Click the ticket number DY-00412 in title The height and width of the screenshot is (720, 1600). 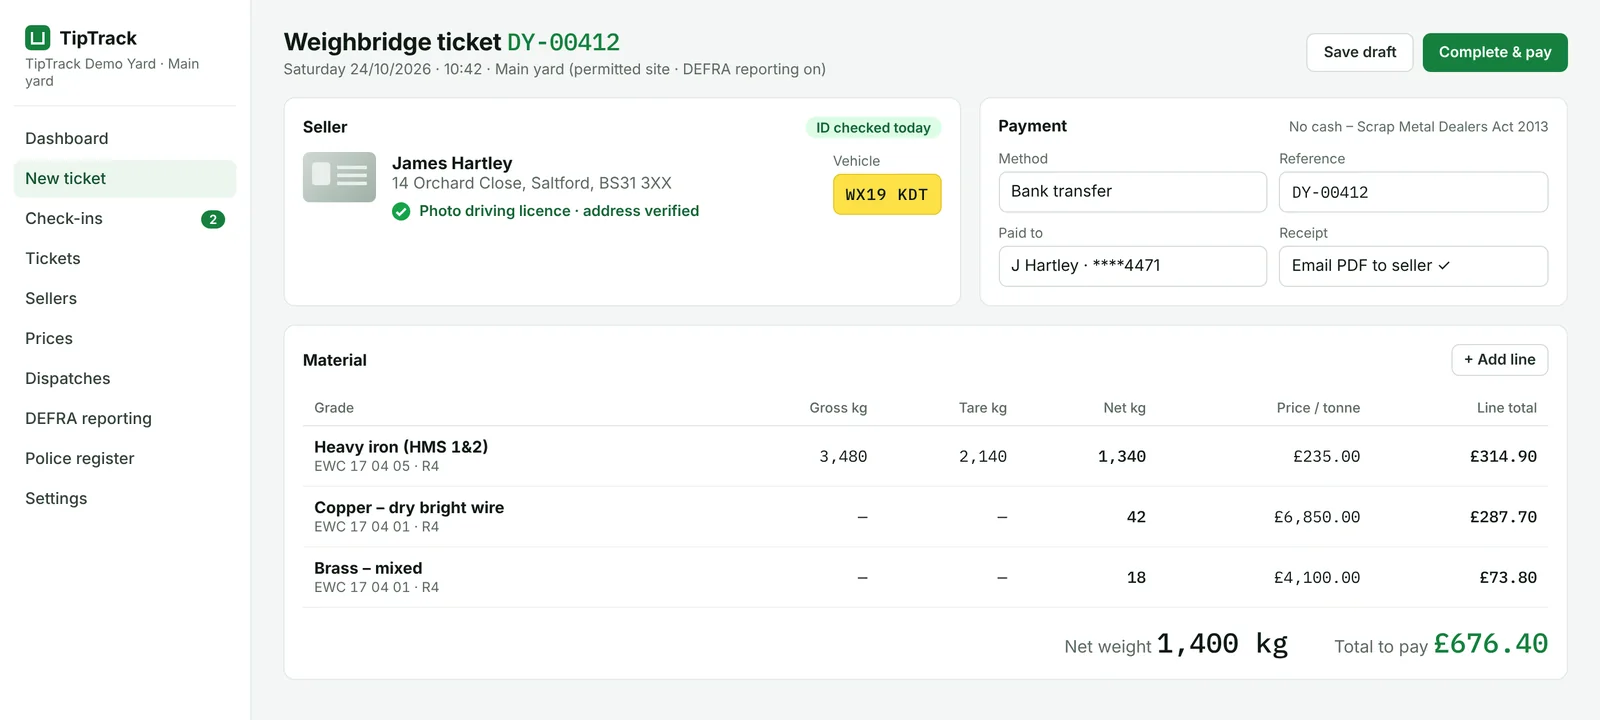pos(563,42)
